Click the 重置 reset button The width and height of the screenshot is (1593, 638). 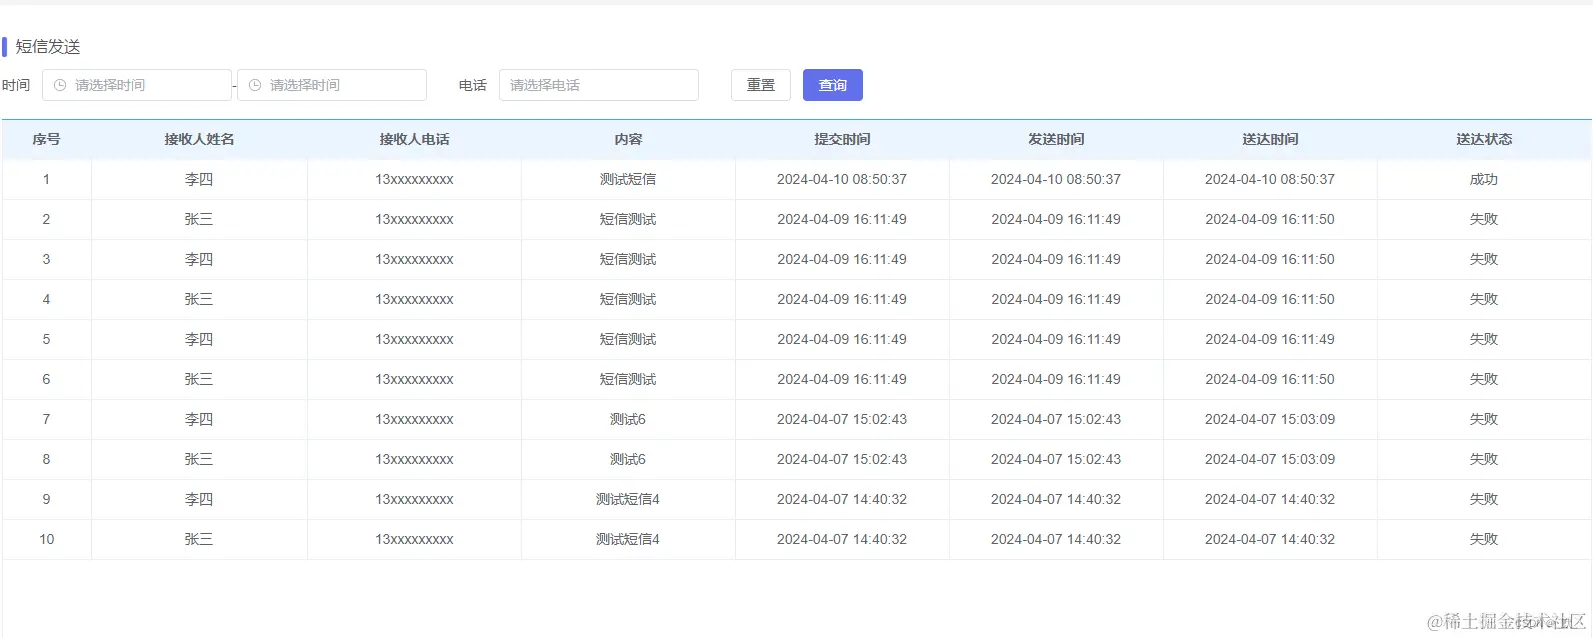pyautogui.click(x=761, y=85)
